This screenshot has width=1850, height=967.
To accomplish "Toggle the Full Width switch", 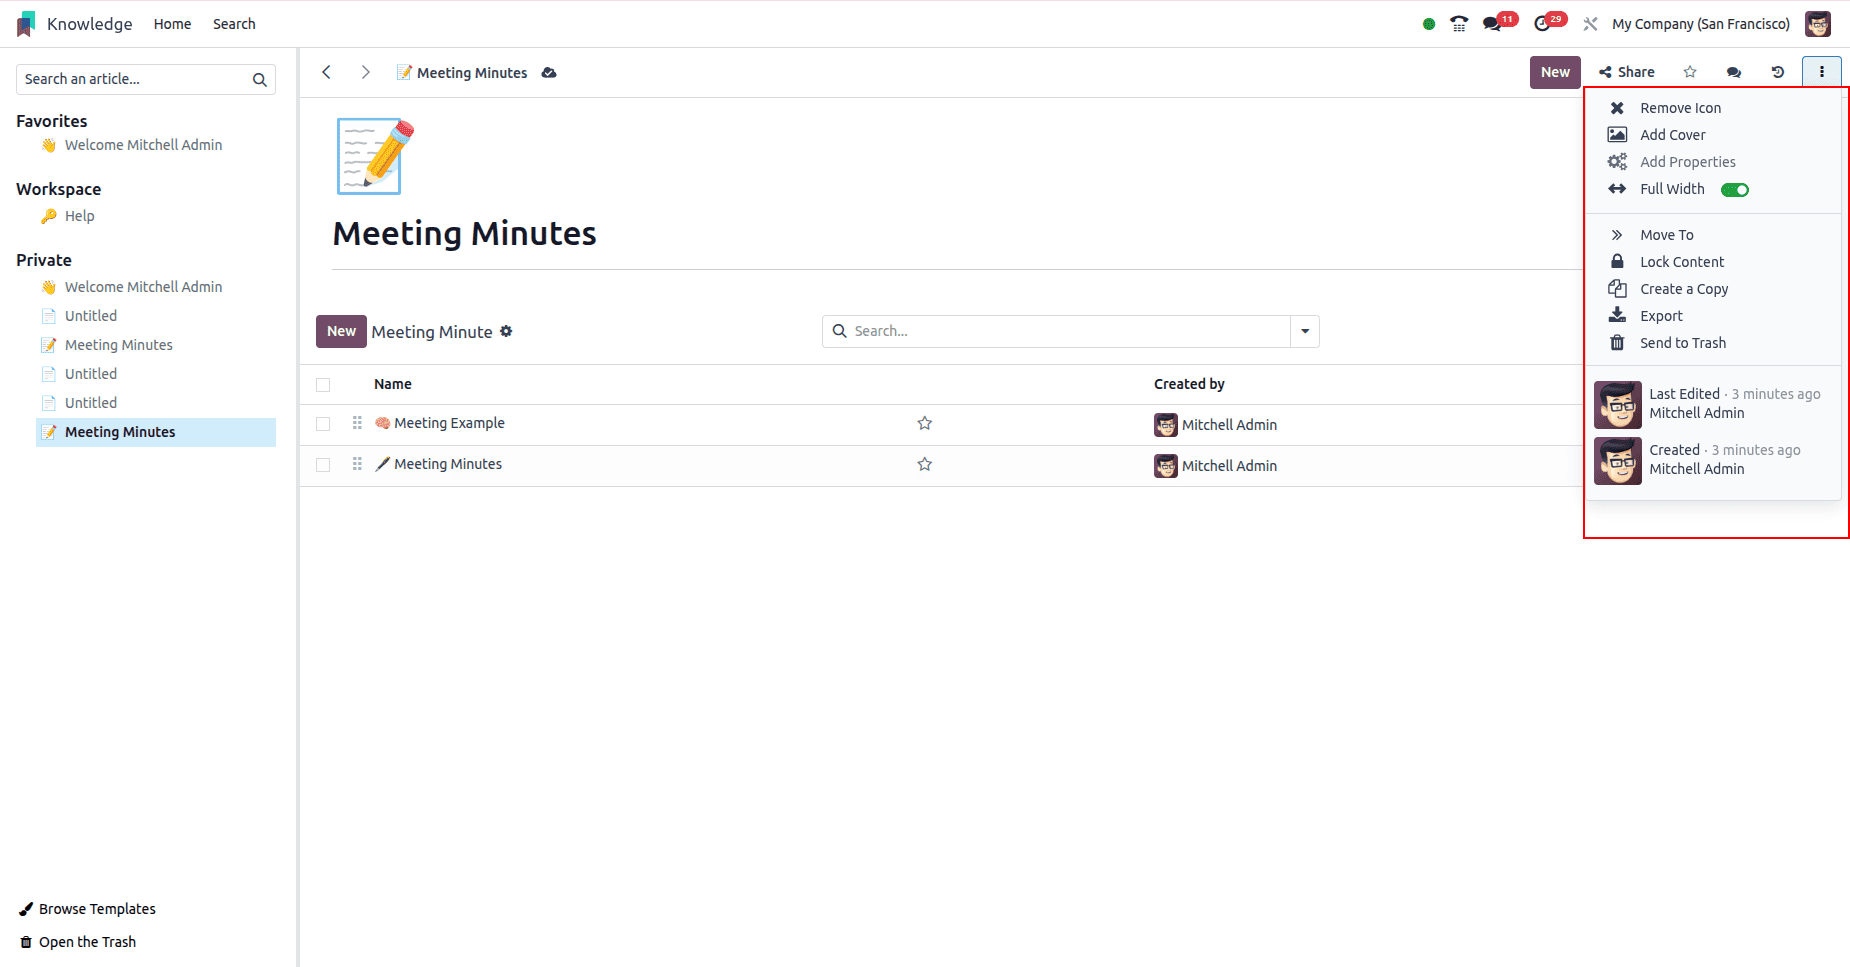I will [1735, 190].
